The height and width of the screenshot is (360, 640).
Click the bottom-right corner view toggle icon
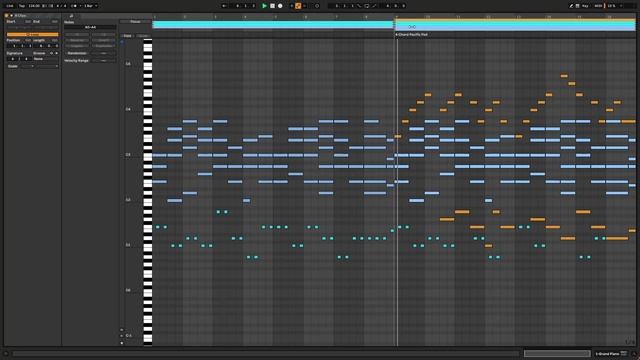click(x=634, y=353)
